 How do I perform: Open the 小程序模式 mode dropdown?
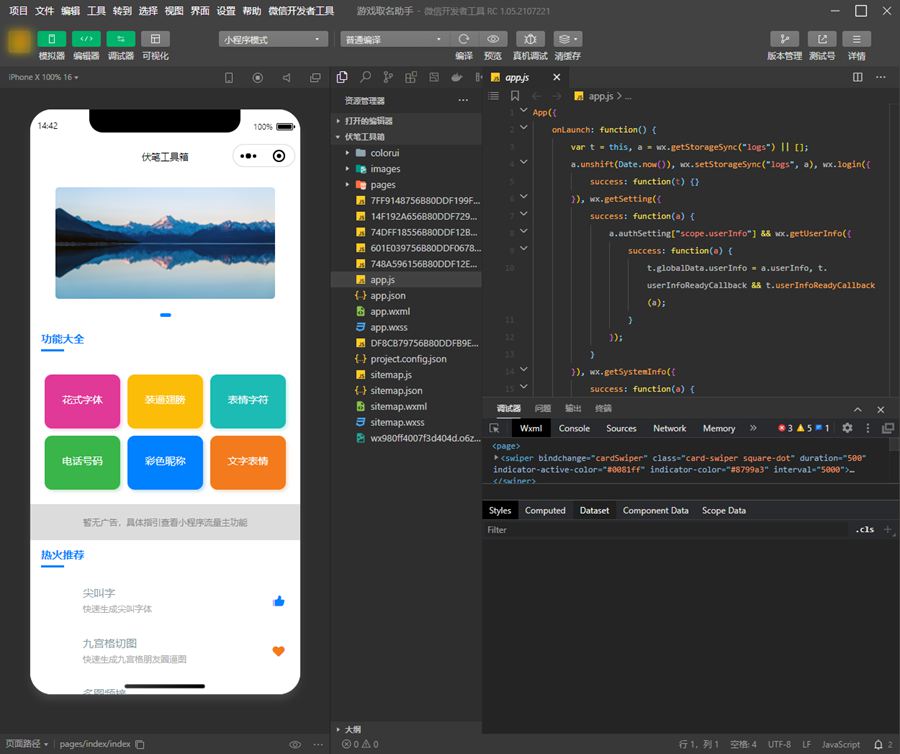point(273,40)
